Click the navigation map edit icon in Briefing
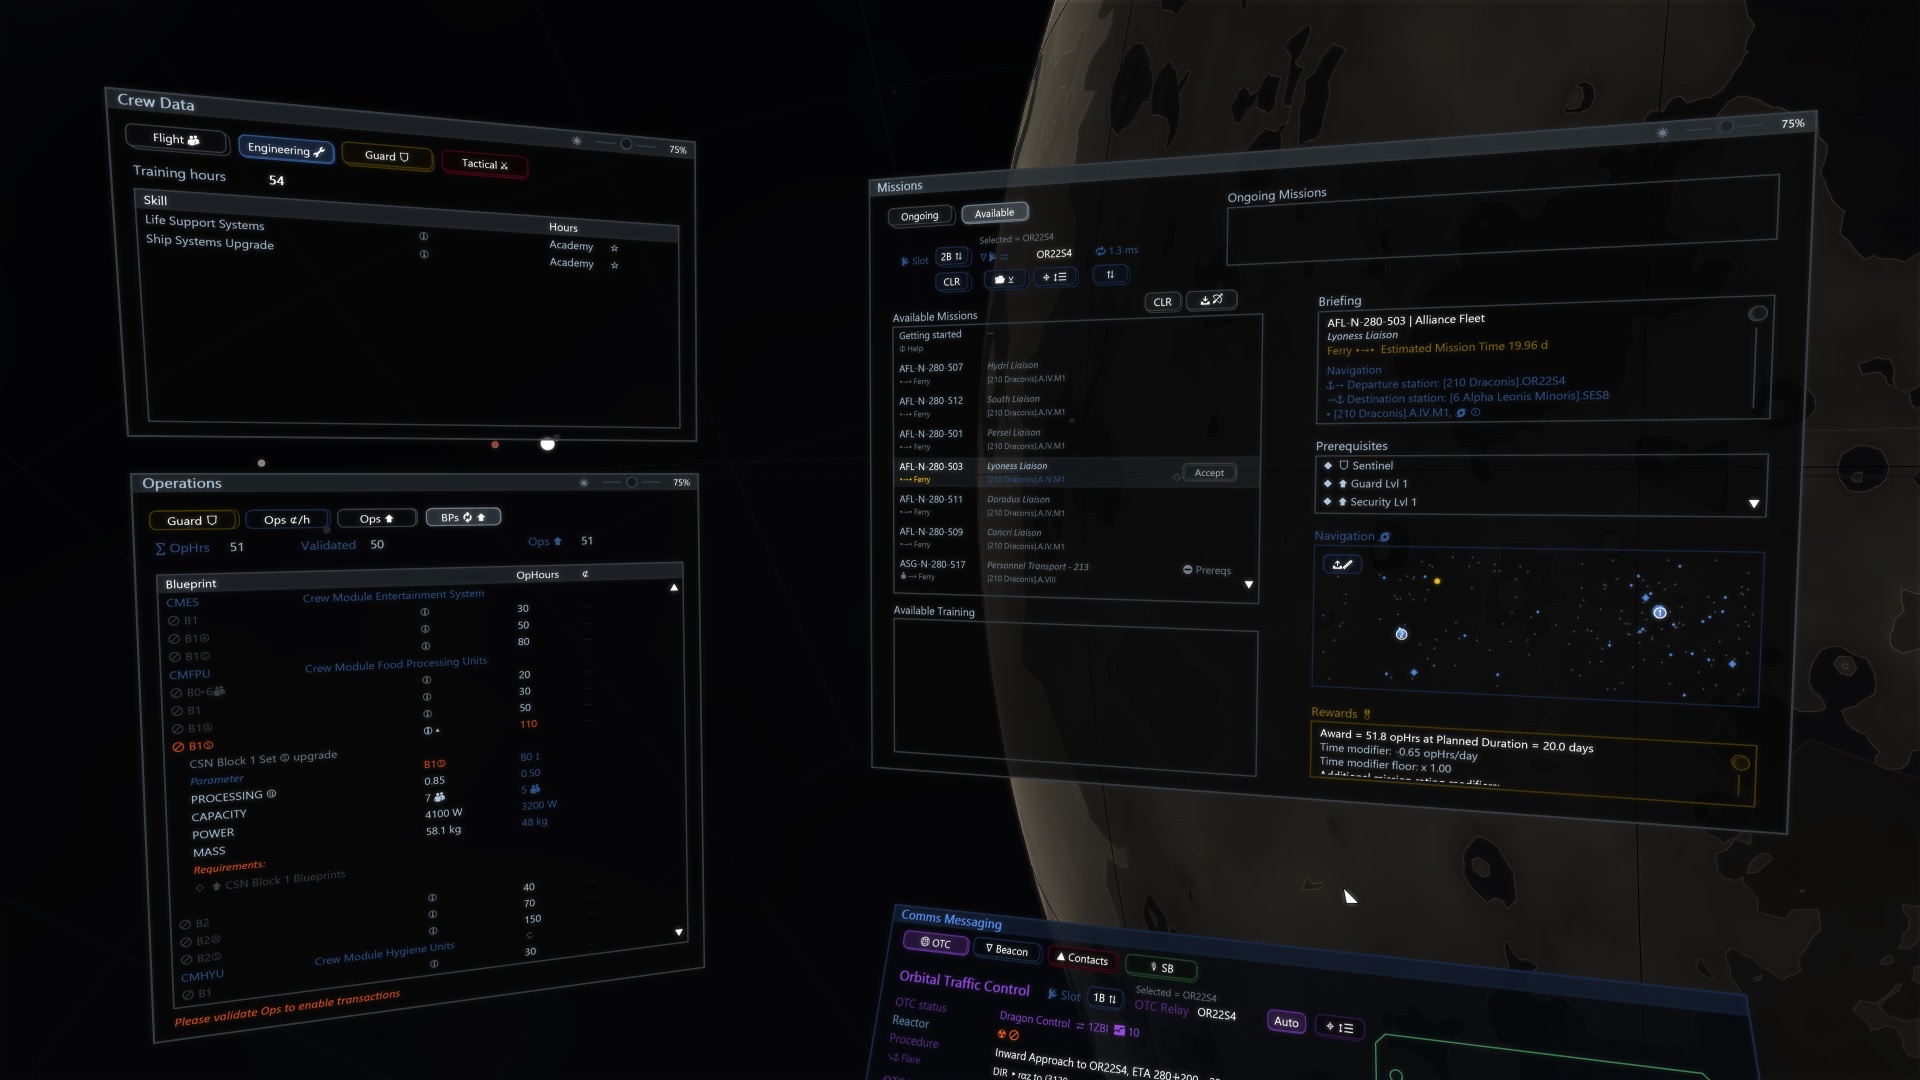 click(x=1342, y=564)
